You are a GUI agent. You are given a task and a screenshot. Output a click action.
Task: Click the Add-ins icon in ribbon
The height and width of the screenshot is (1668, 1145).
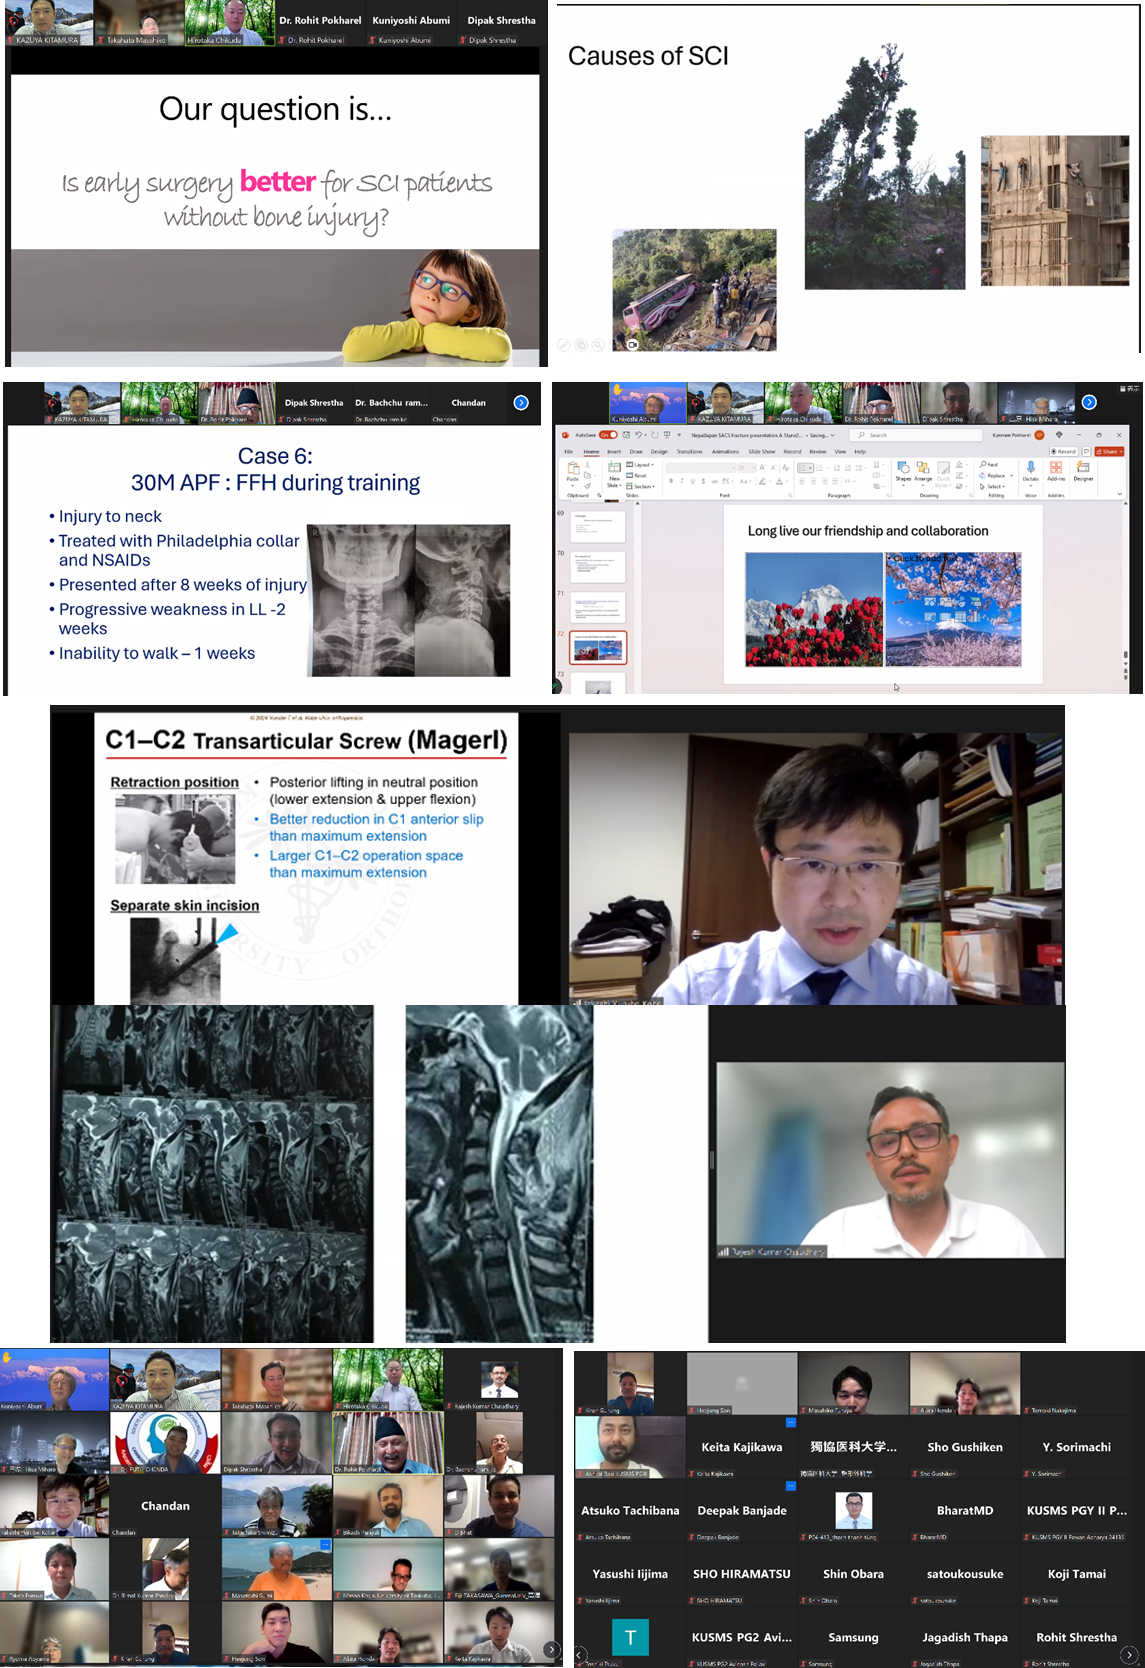point(1056,470)
